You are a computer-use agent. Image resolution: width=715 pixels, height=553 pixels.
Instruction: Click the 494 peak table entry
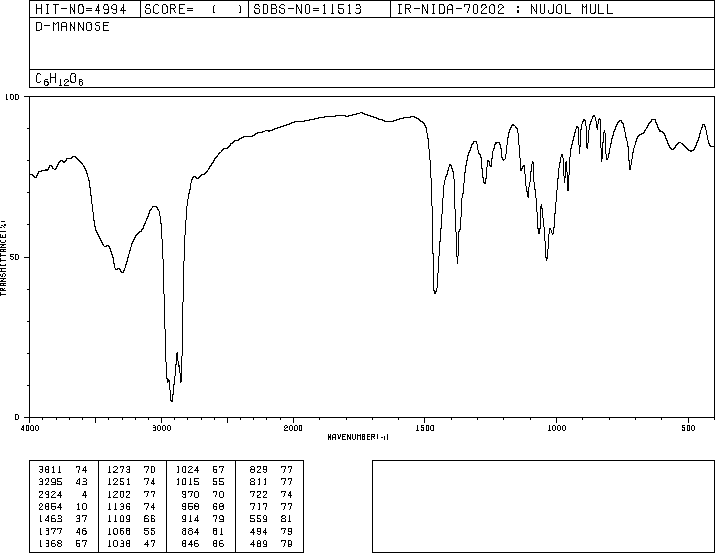click(x=258, y=531)
